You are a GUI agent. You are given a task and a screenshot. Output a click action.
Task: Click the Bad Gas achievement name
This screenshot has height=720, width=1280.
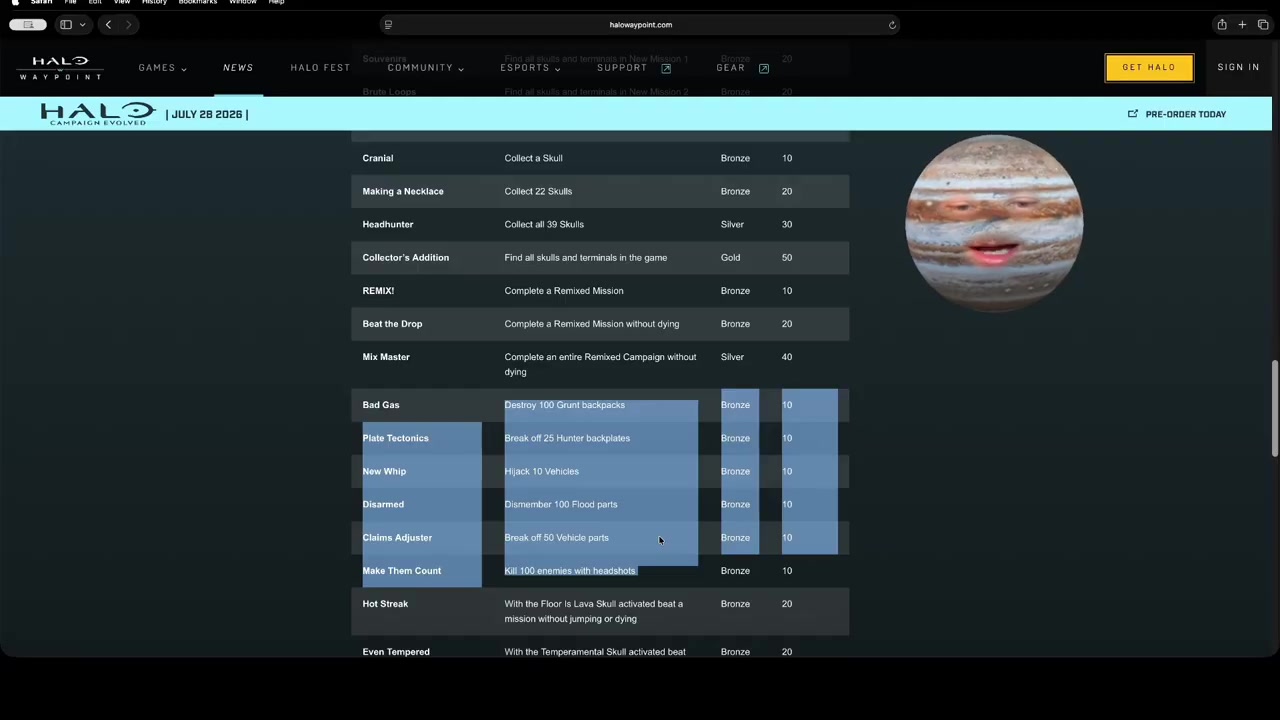(x=381, y=405)
